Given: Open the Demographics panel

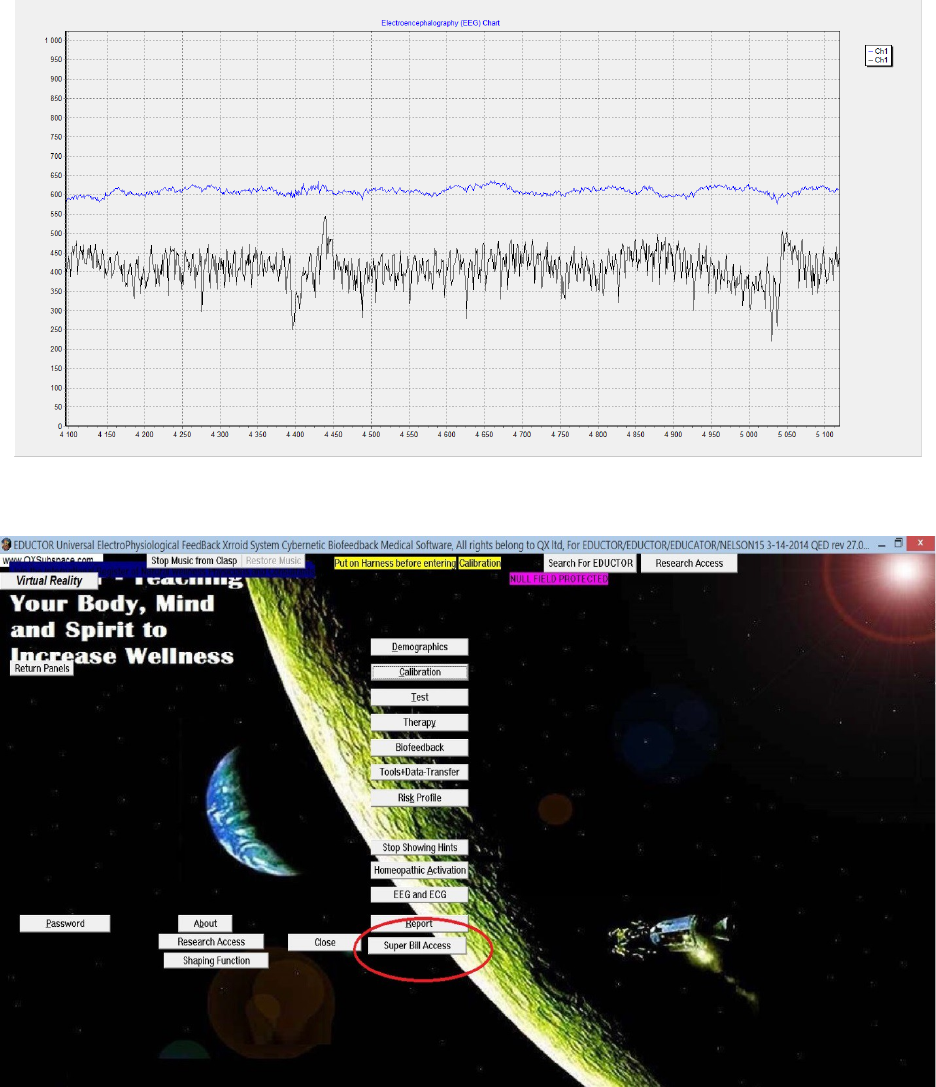Looking at the screenshot, I should coord(419,647).
